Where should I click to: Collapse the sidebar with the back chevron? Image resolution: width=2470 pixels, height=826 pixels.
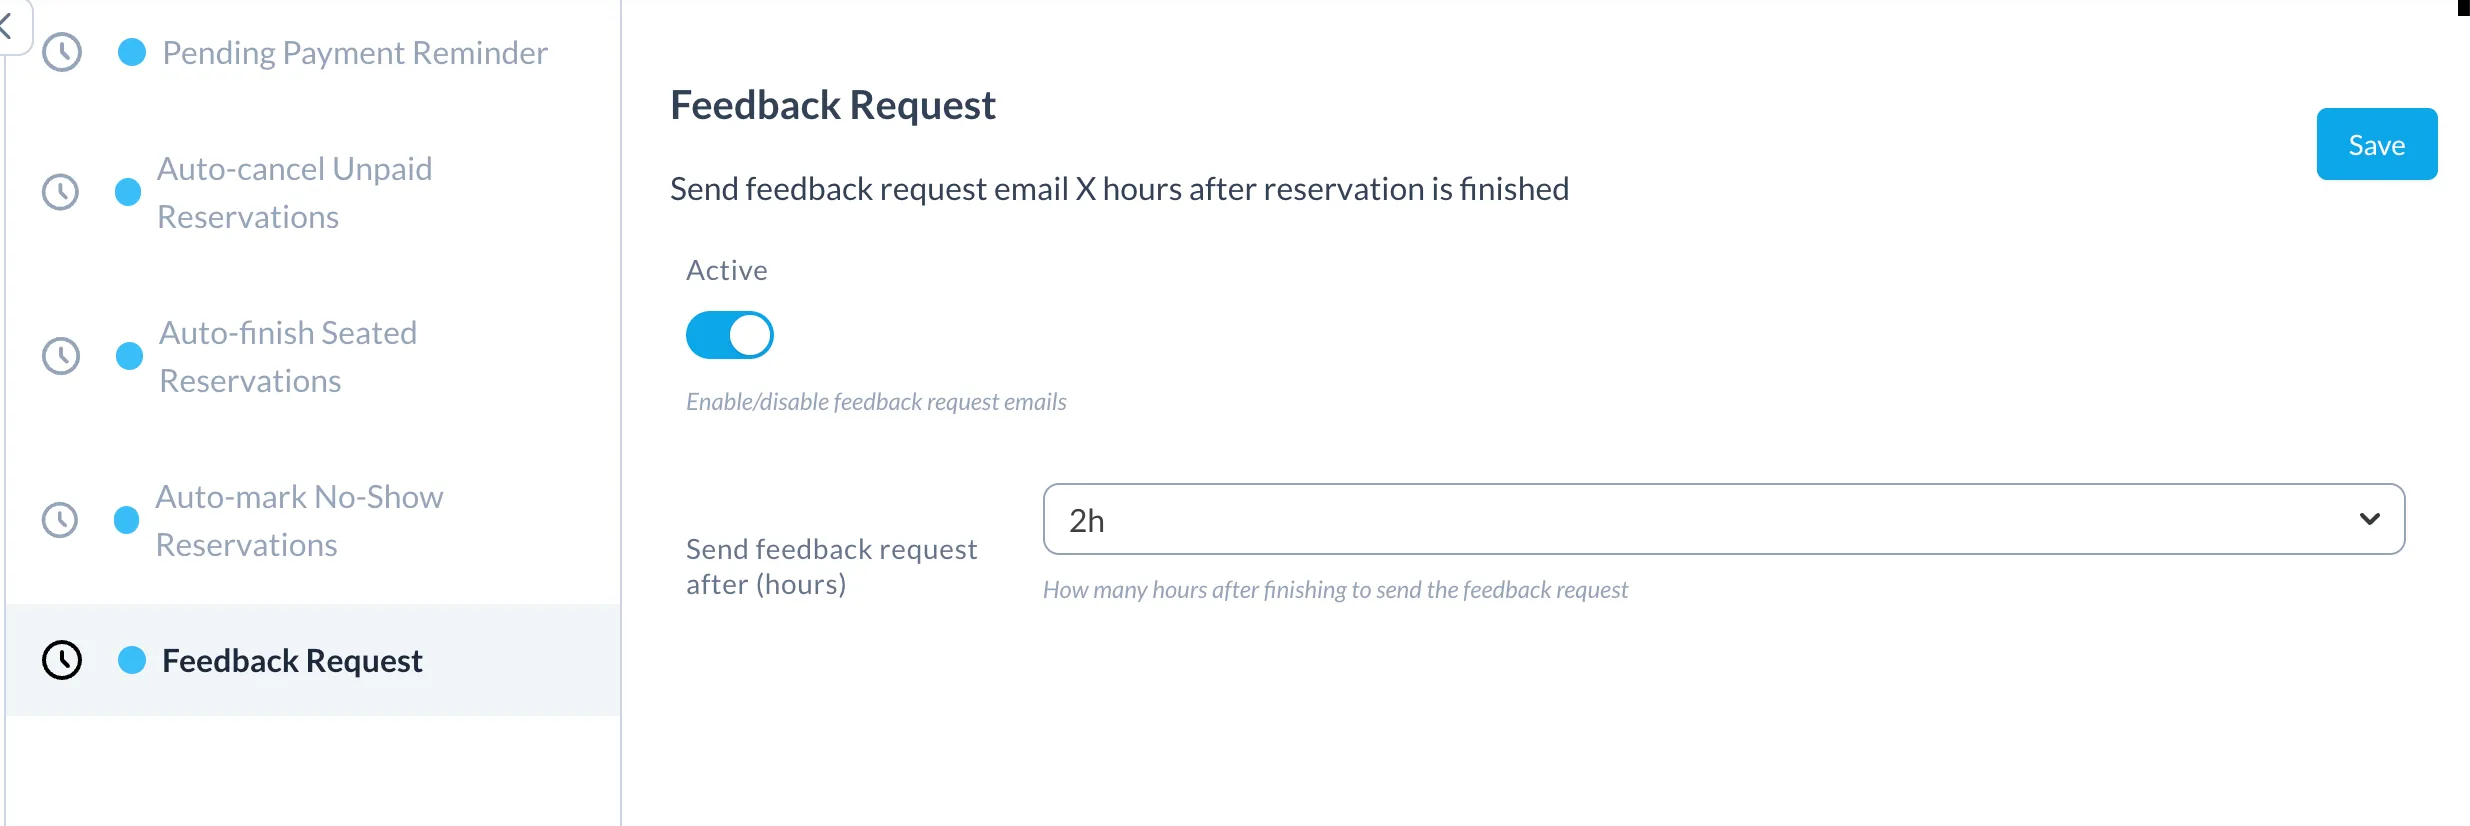pyautogui.click(x=8, y=24)
